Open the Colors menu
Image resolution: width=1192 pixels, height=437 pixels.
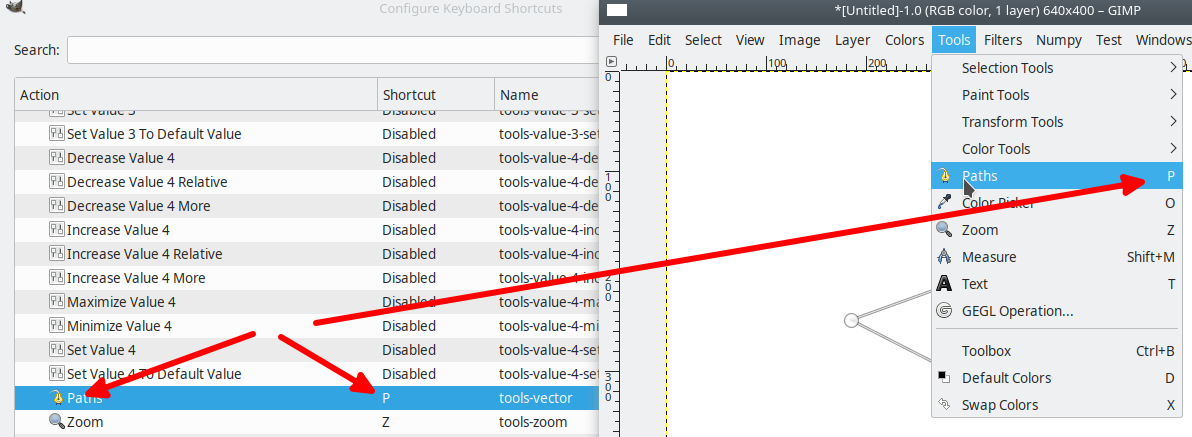905,40
